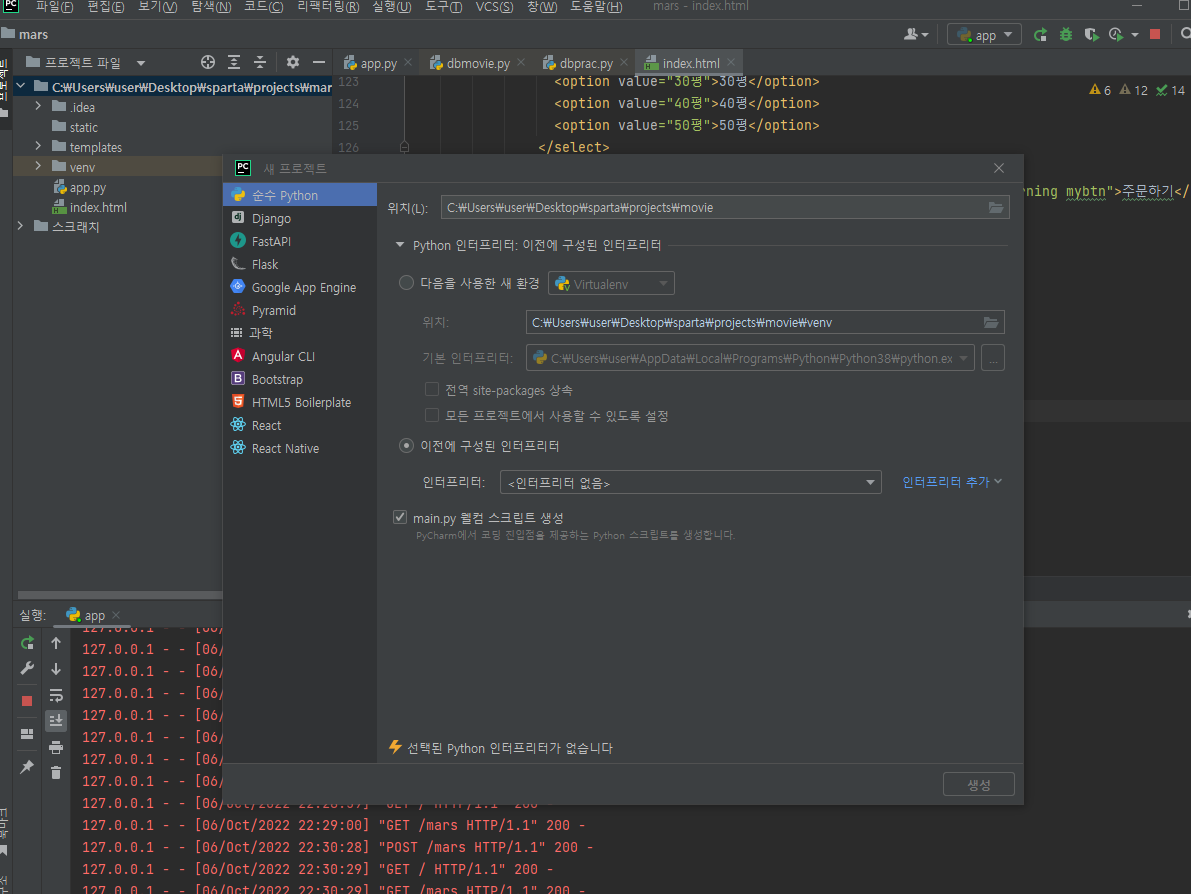Select FastAPI project type
Image resolution: width=1191 pixels, height=894 pixels.
tap(300, 241)
